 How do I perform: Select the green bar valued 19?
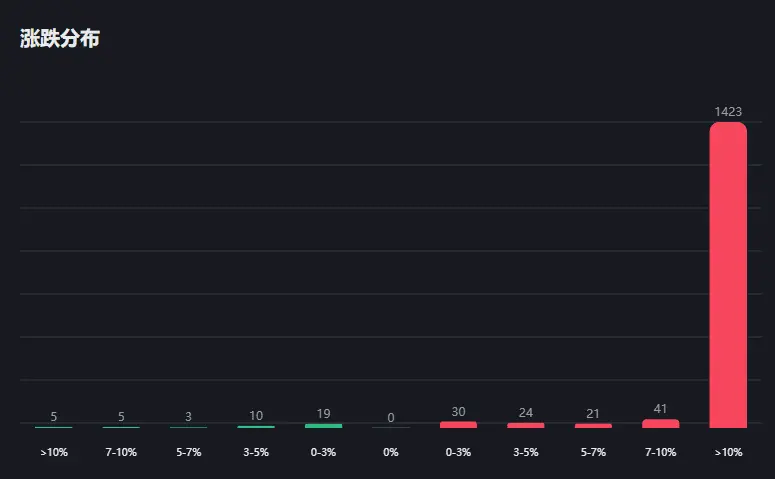point(323,426)
